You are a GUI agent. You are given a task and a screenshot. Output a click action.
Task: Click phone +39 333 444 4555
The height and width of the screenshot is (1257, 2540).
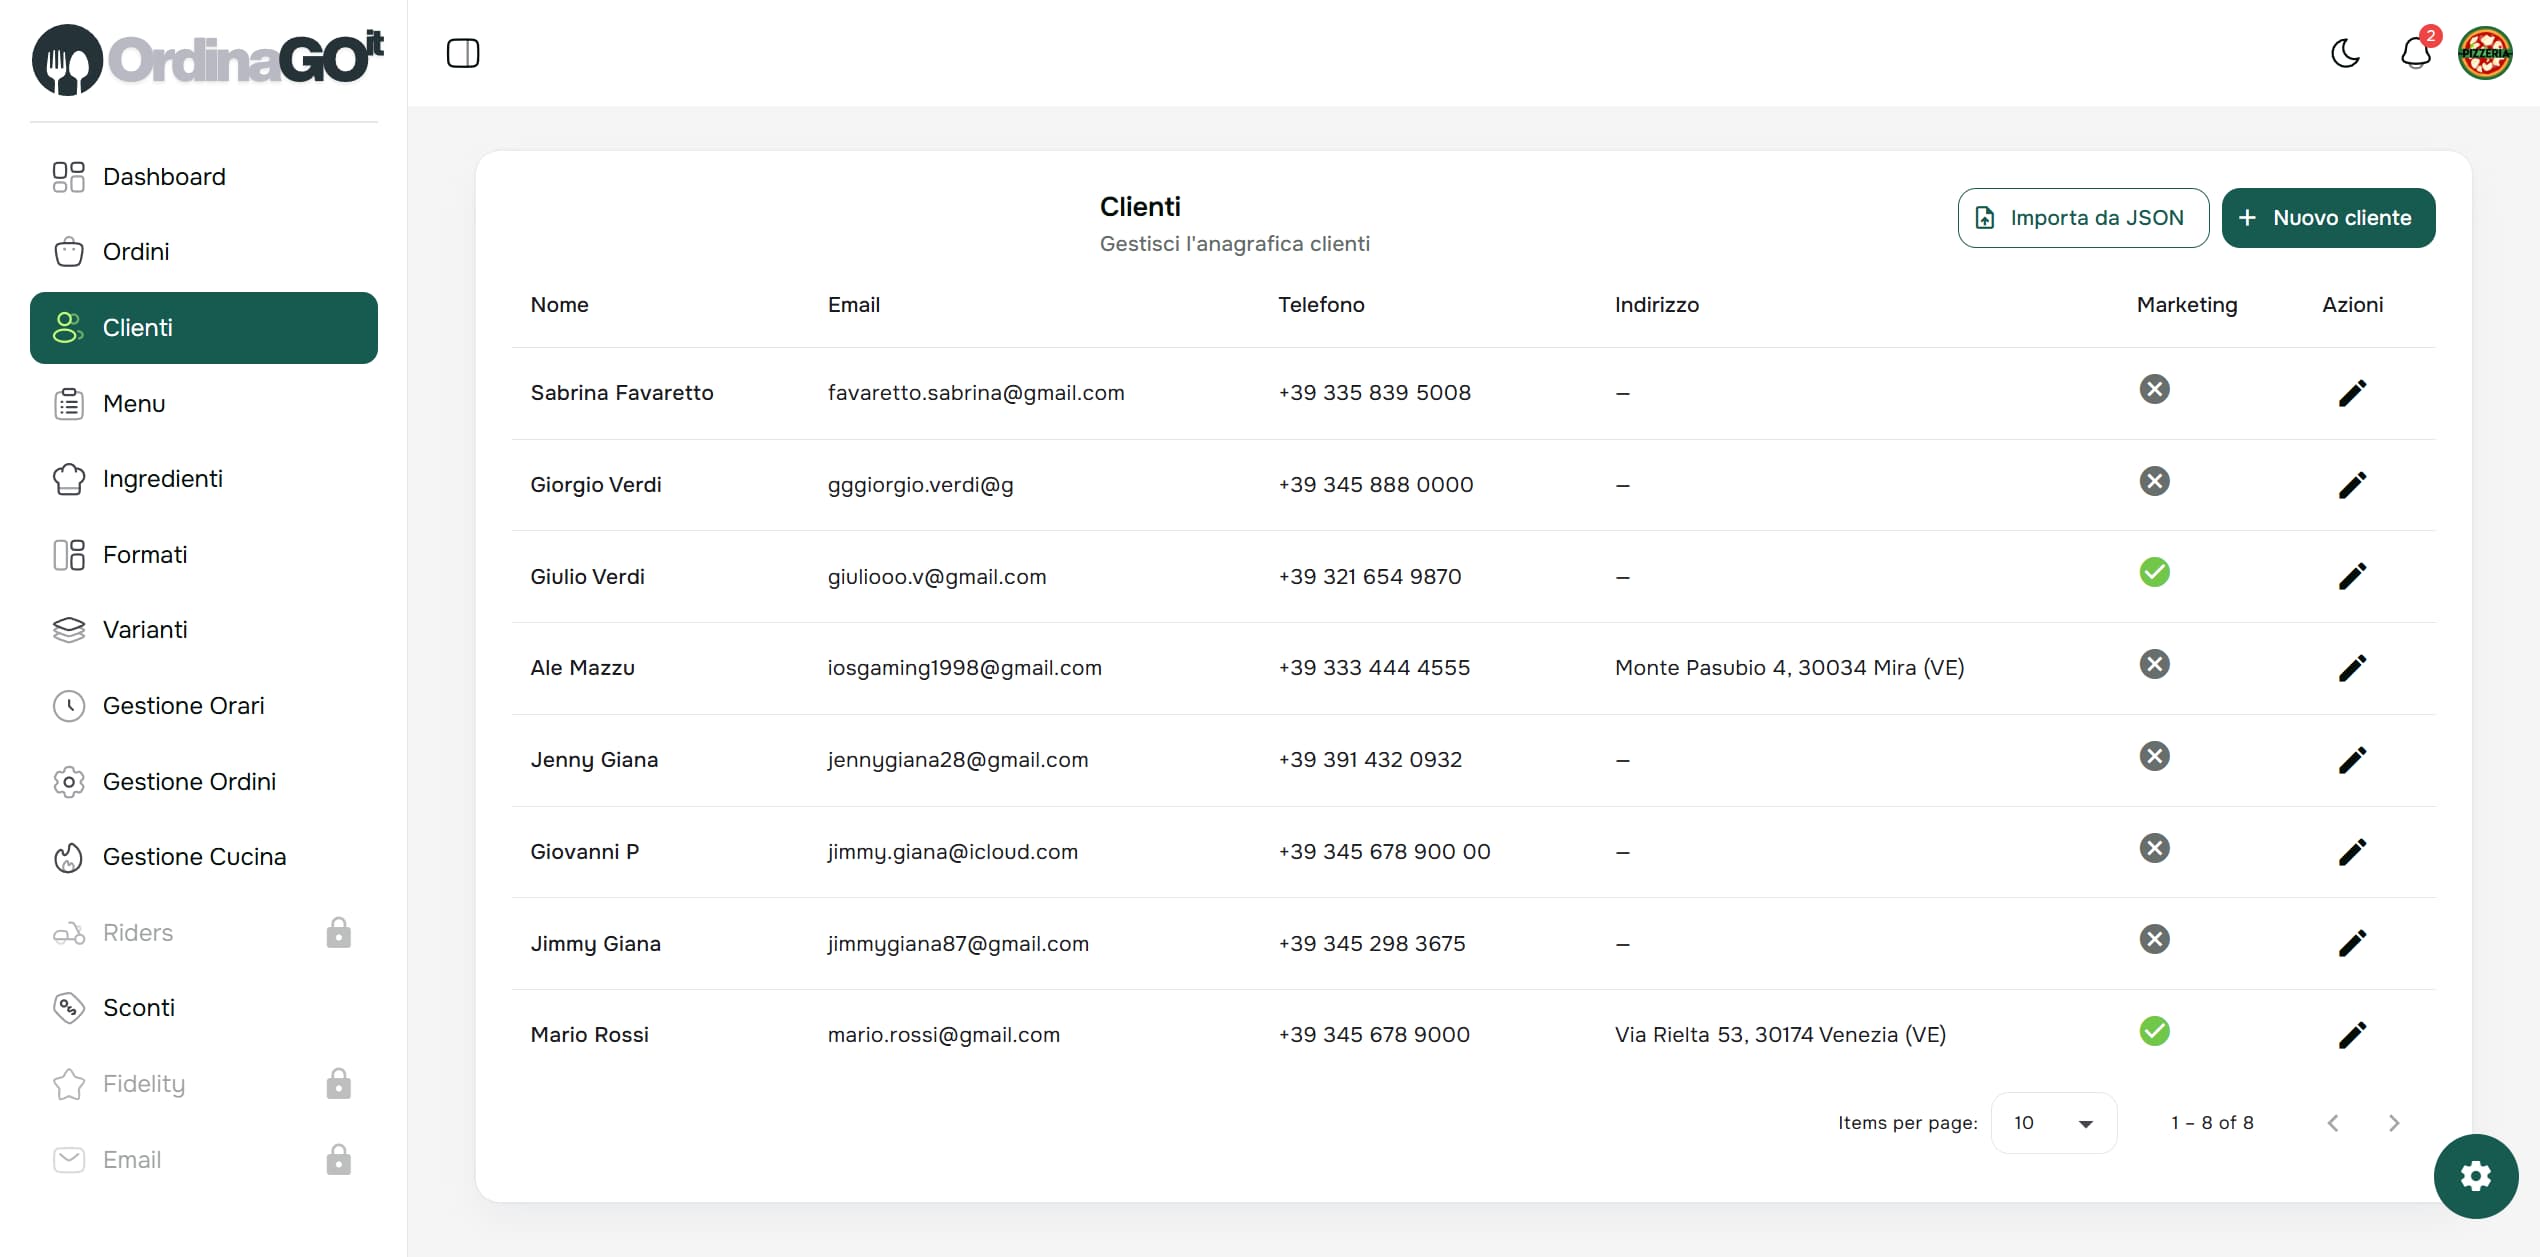pyautogui.click(x=1373, y=668)
